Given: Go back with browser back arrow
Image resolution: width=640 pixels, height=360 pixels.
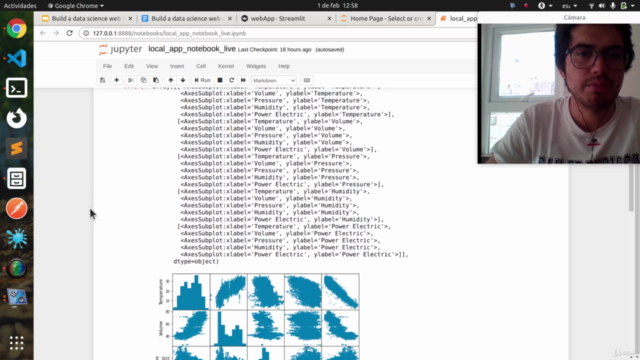Looking at the screenshot, I should click(43, 33).
